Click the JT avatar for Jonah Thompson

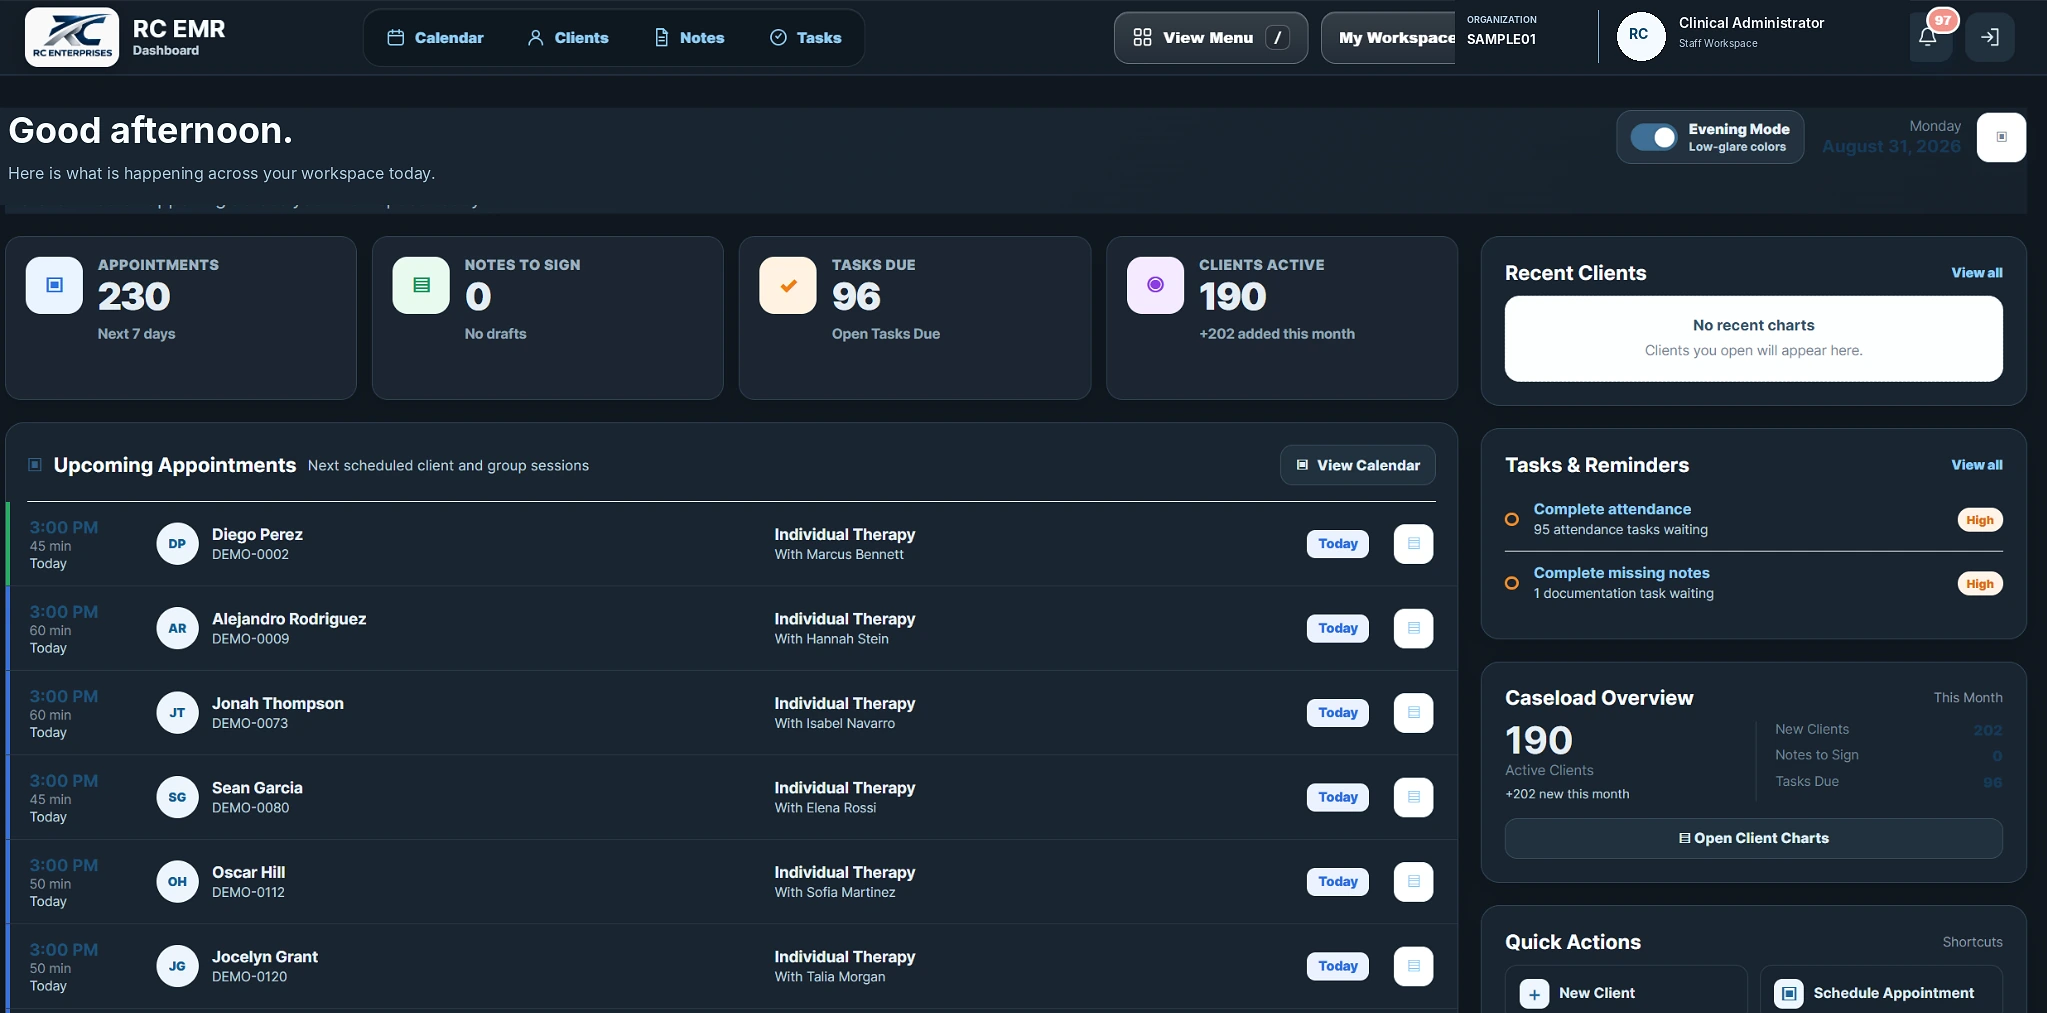[x=177, y=713]
